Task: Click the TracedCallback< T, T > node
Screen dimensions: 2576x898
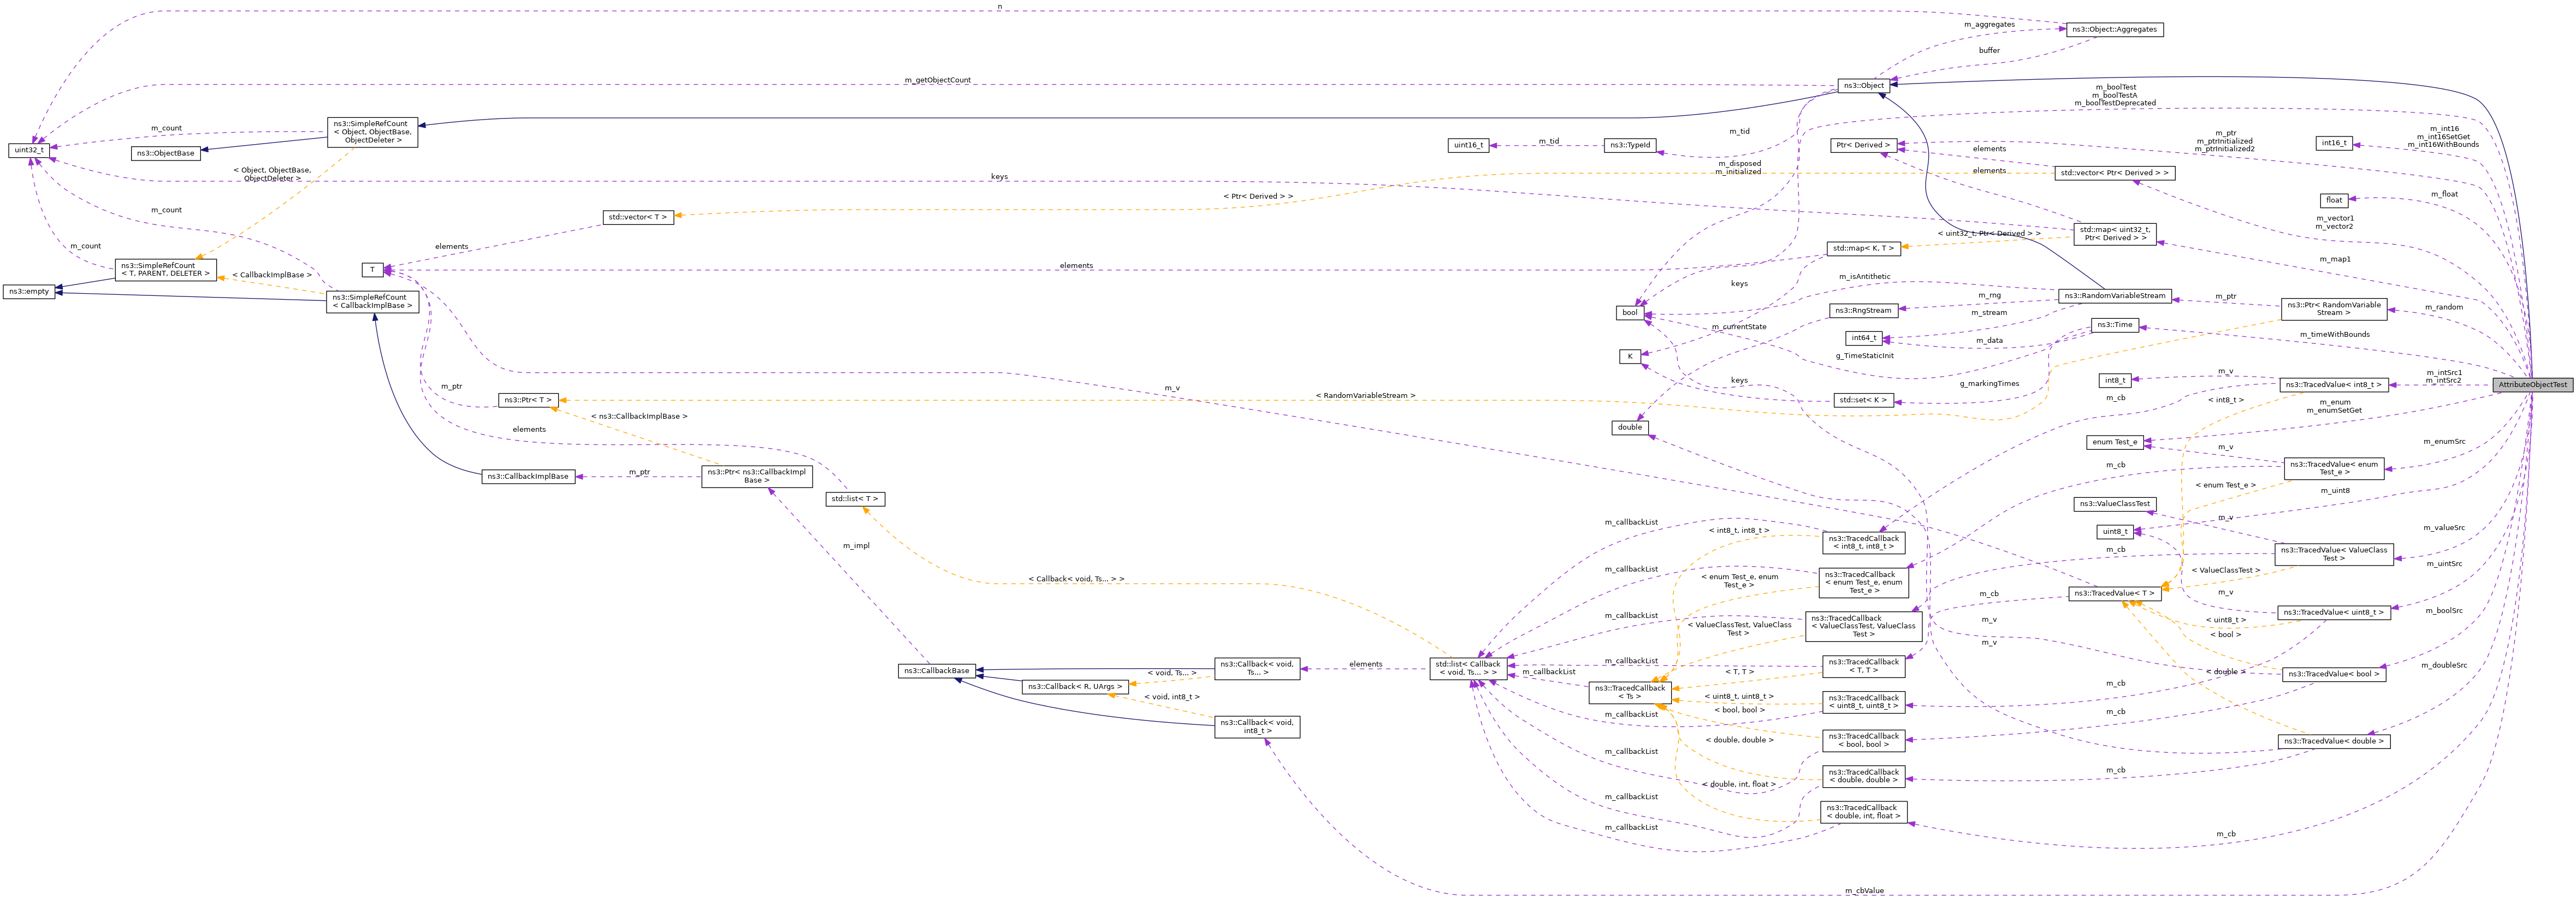Action: click(x=1863, y=666)
